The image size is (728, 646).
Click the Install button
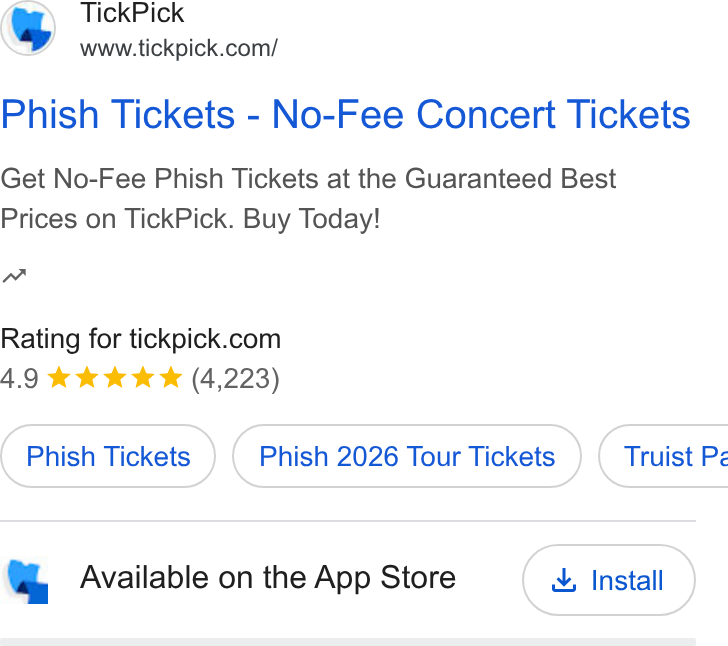tap(609, 580)
